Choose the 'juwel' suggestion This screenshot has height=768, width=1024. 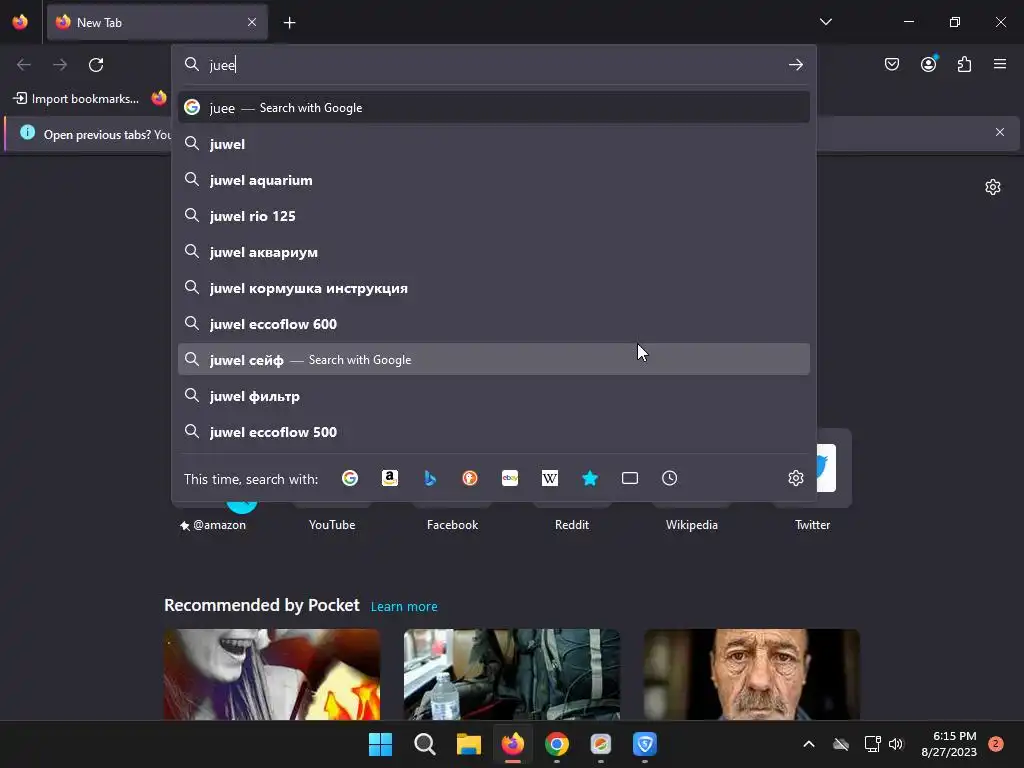(x=494, y=144)
